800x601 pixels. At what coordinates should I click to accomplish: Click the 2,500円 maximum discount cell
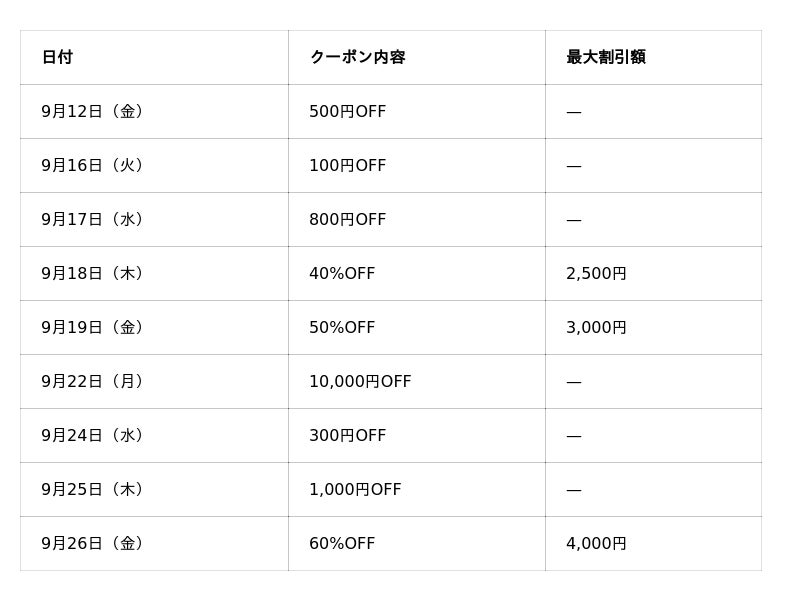596,273
